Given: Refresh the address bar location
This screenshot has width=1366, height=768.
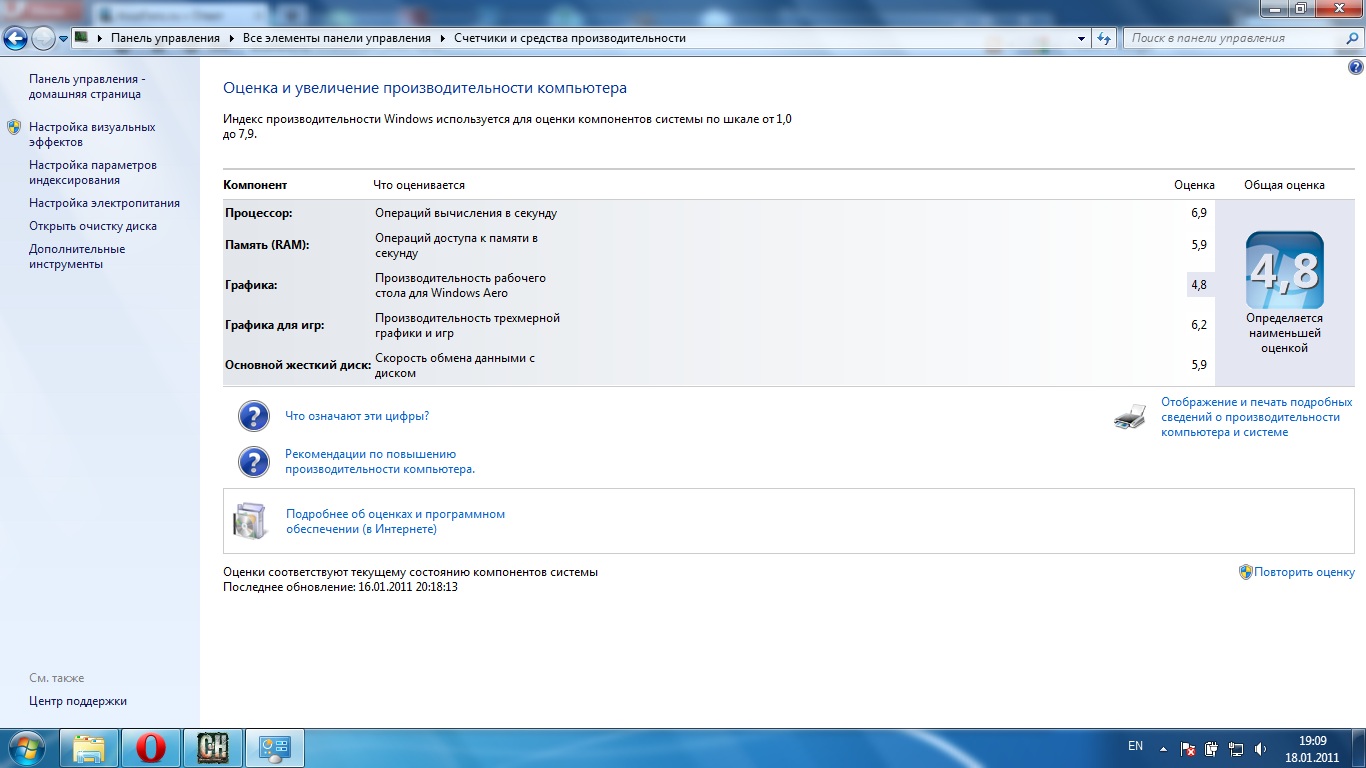Looking at the screenshot, I should 1104,38.
